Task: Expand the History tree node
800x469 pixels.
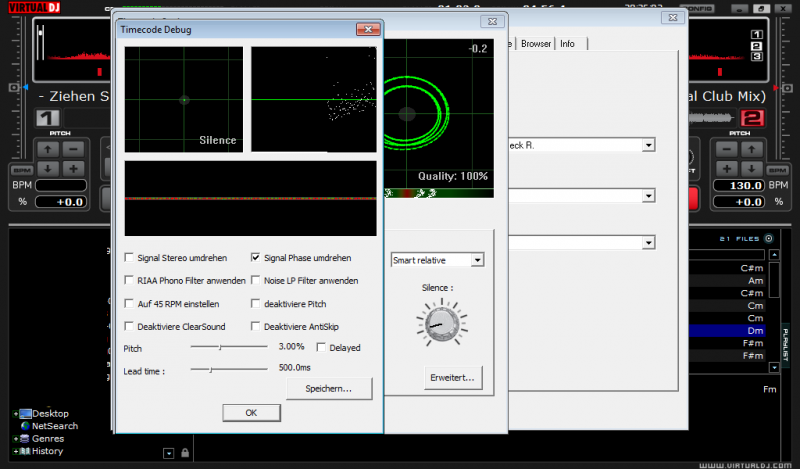Action: point(16,451)
